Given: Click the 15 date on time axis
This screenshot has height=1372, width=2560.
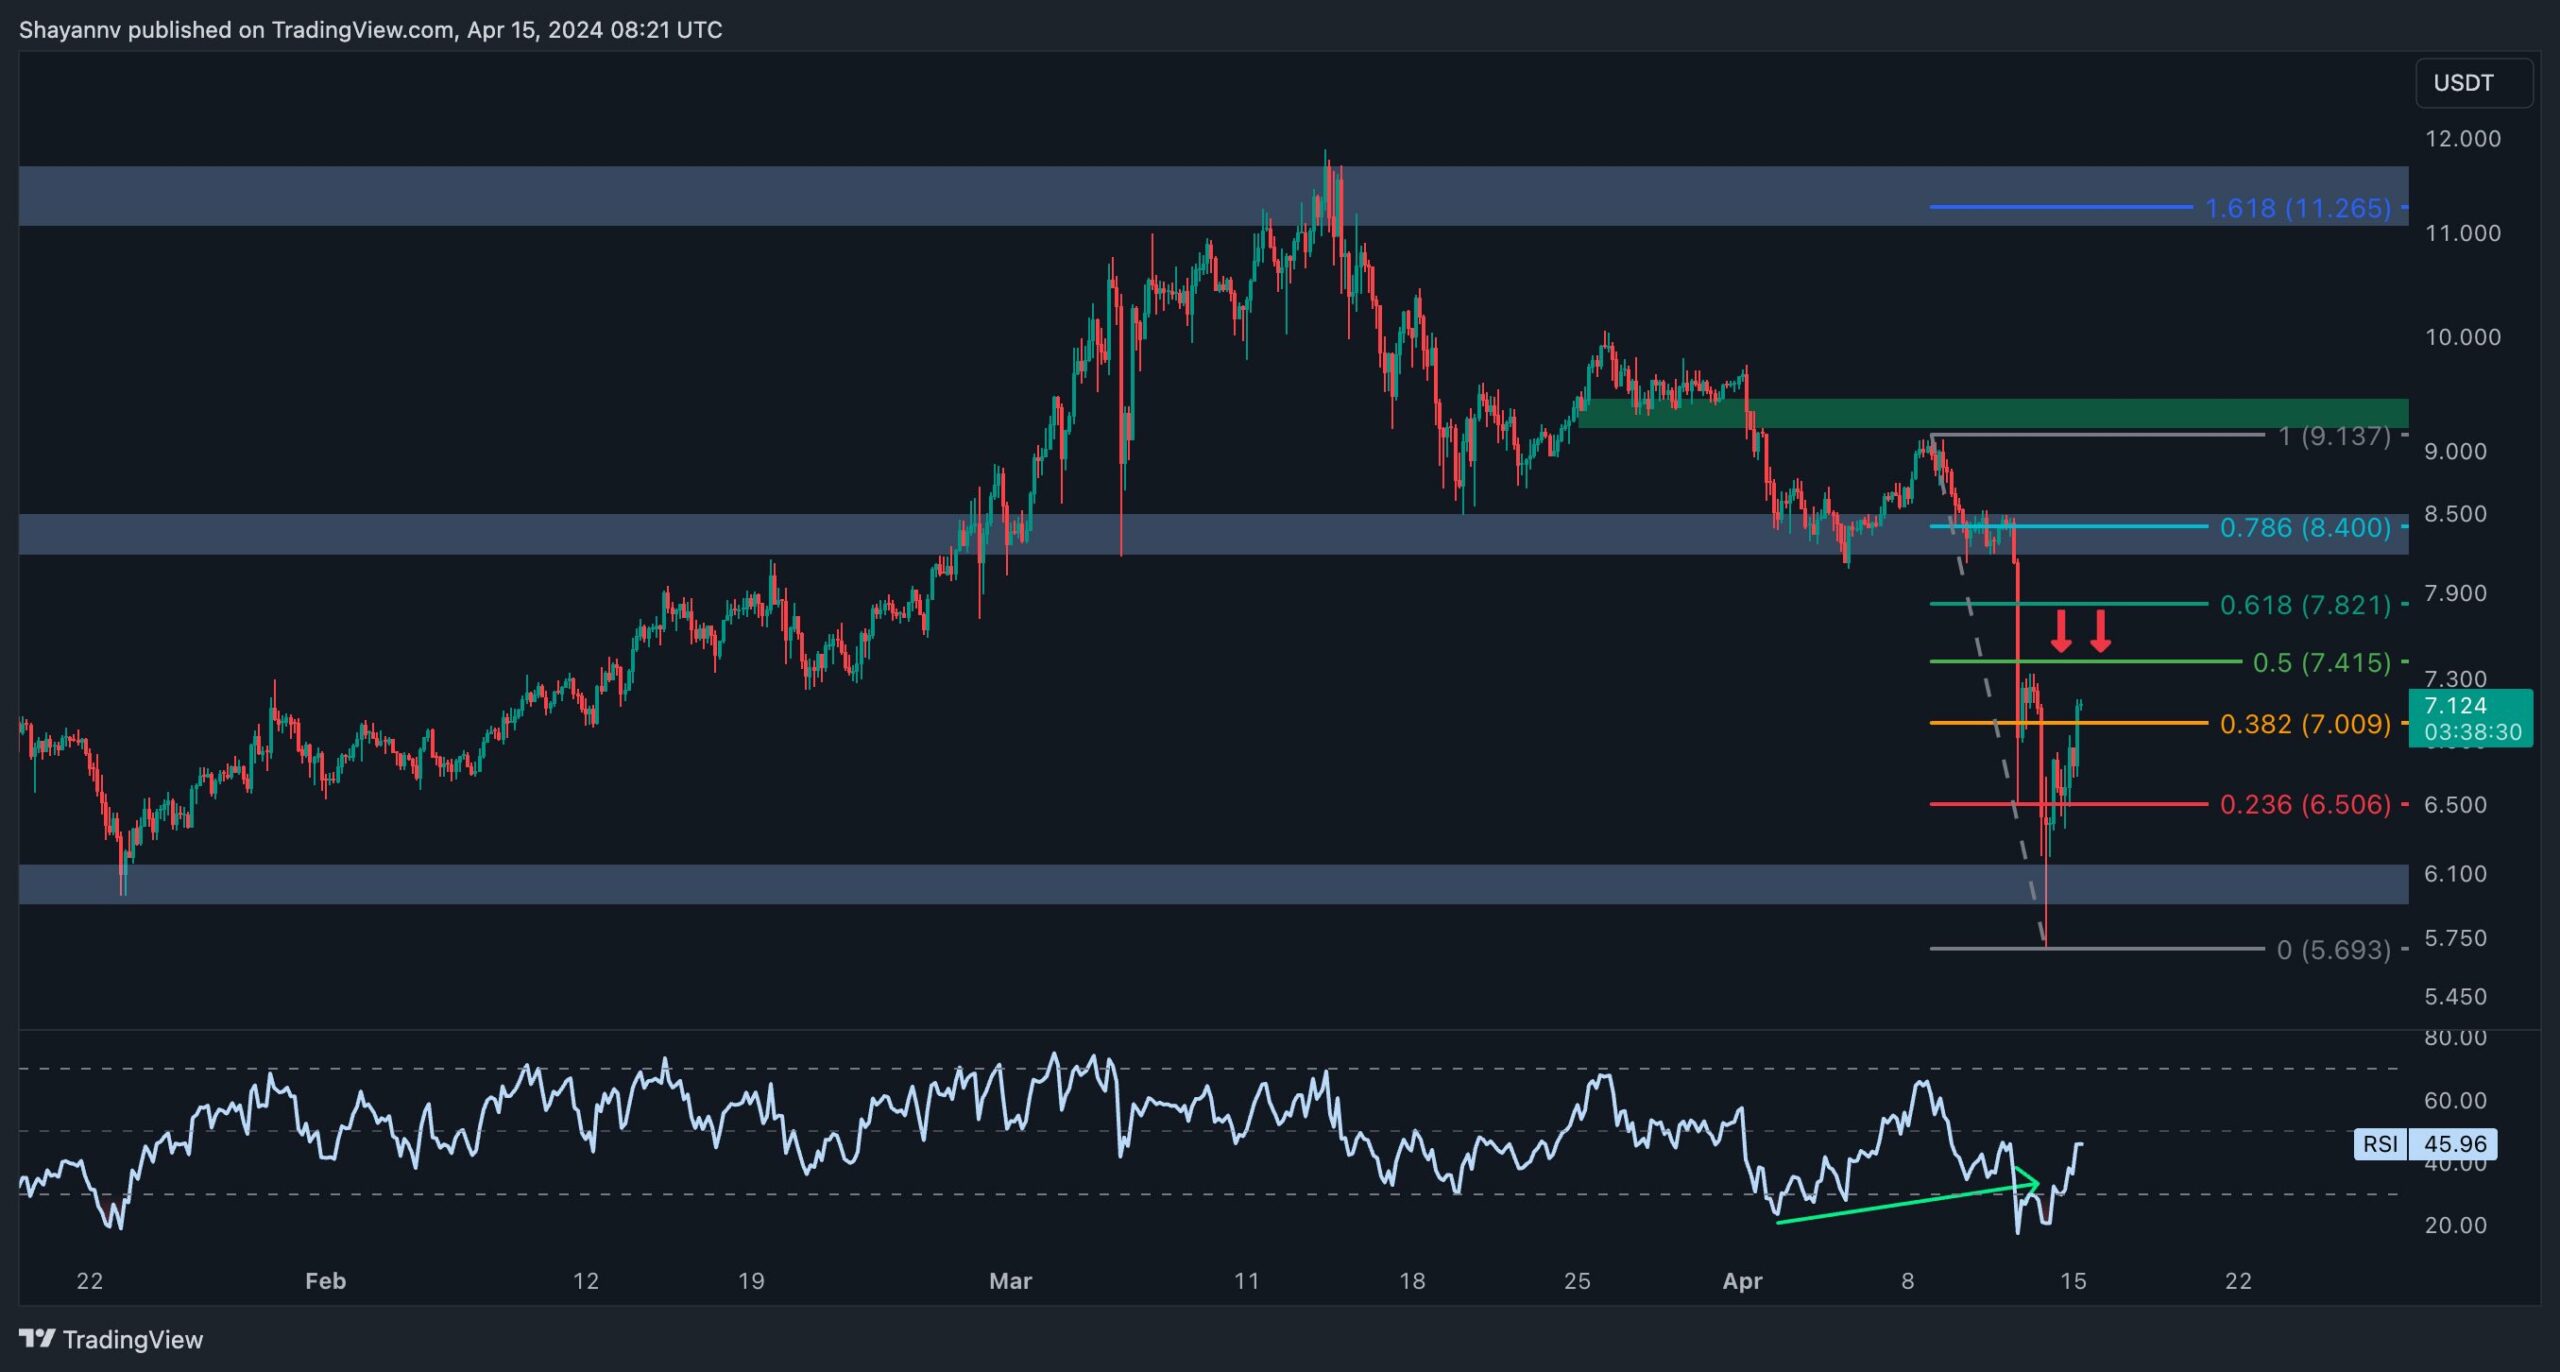Looking at the screenshot, I should pos(2073,1280).
